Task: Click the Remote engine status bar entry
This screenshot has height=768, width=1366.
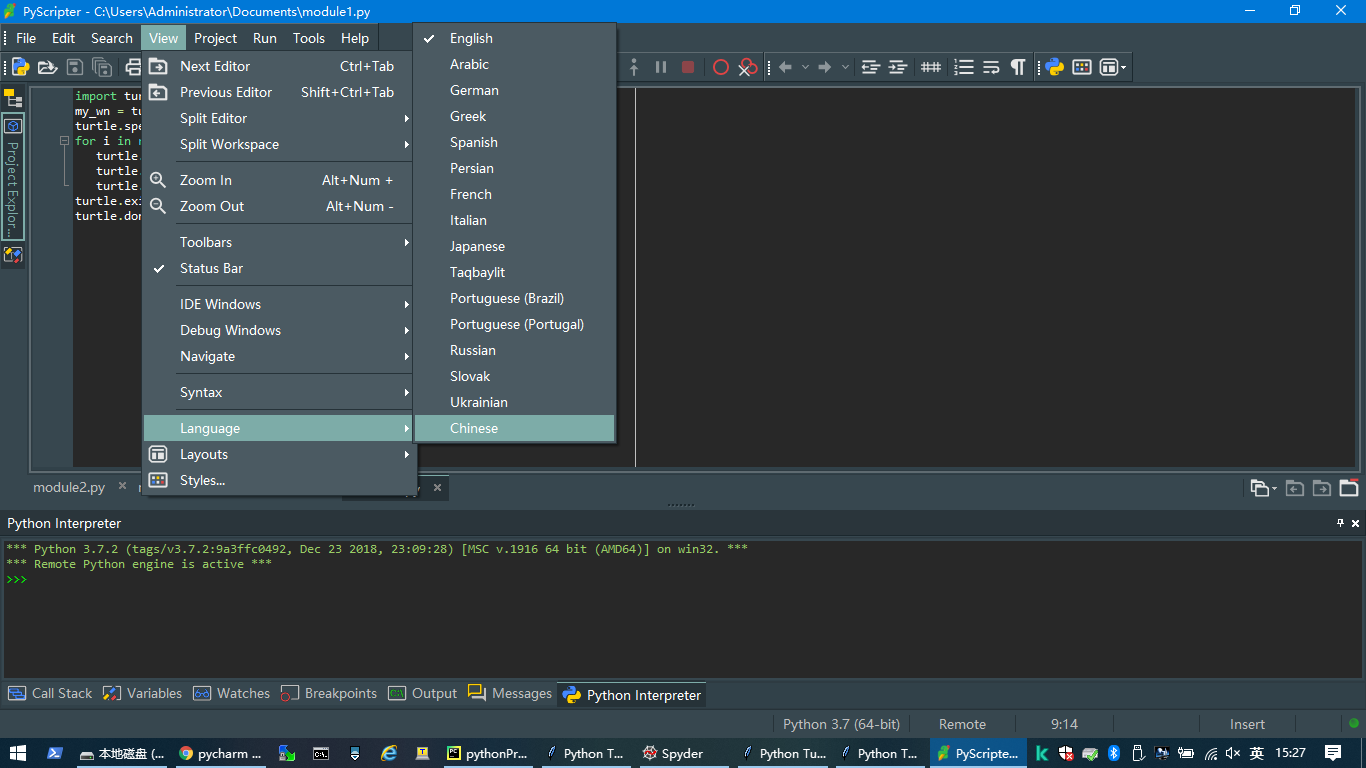Action: [962, 724]
